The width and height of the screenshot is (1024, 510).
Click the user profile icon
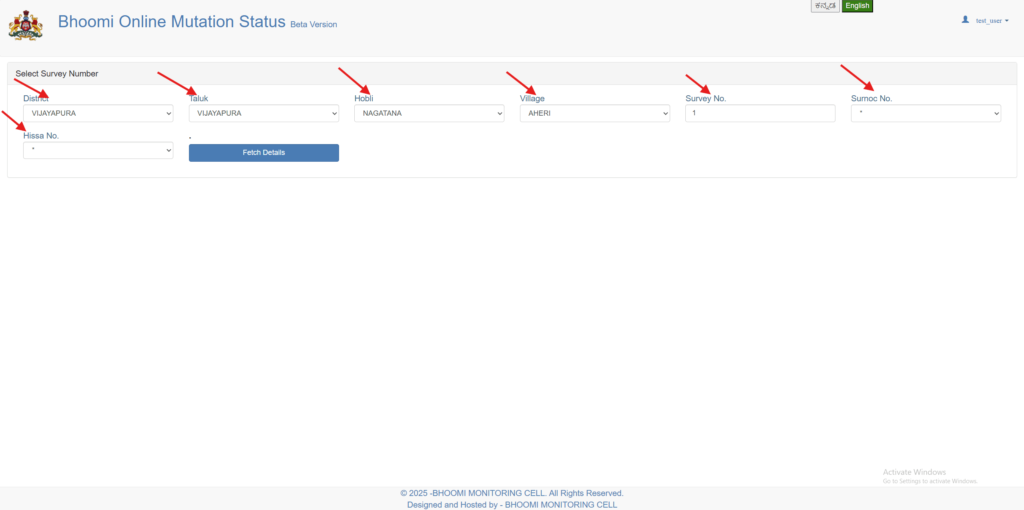pos(965,19)
